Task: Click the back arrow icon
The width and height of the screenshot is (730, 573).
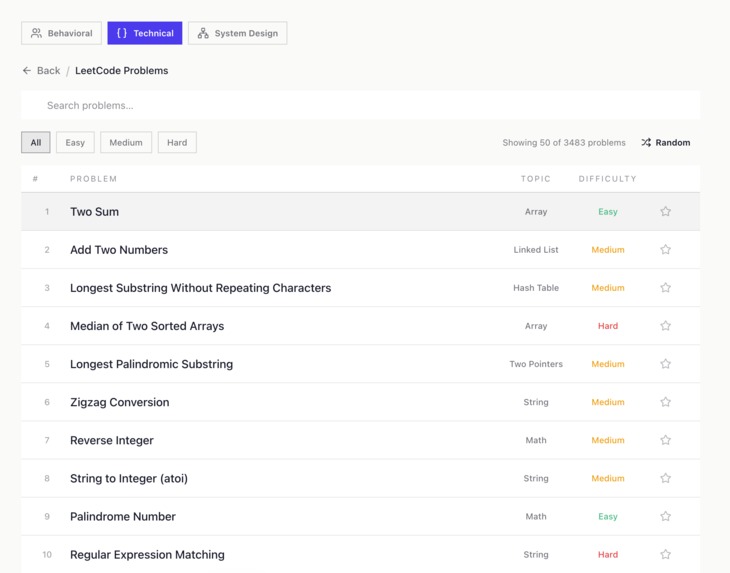Action: coord(27,71)
